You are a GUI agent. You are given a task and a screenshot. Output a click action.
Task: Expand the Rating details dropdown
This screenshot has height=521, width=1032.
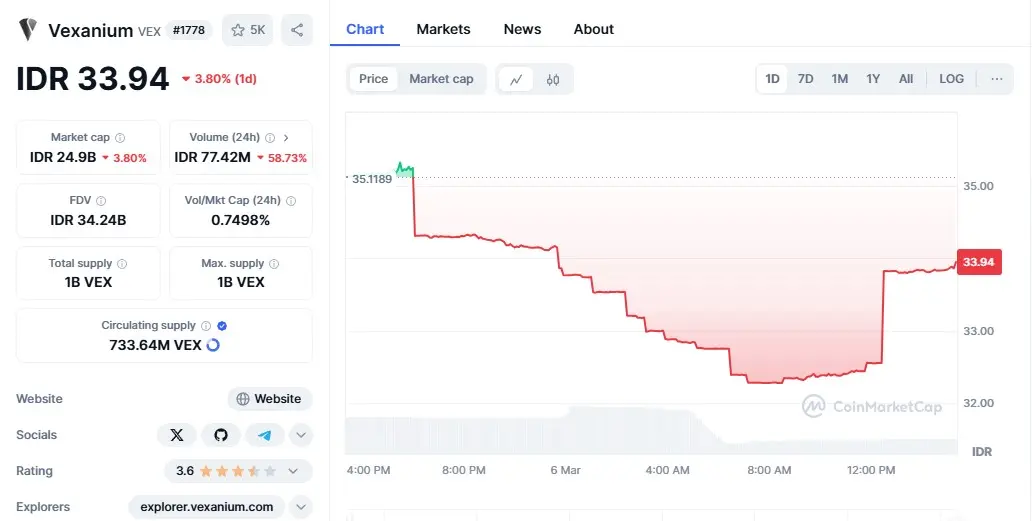point(294,471)
